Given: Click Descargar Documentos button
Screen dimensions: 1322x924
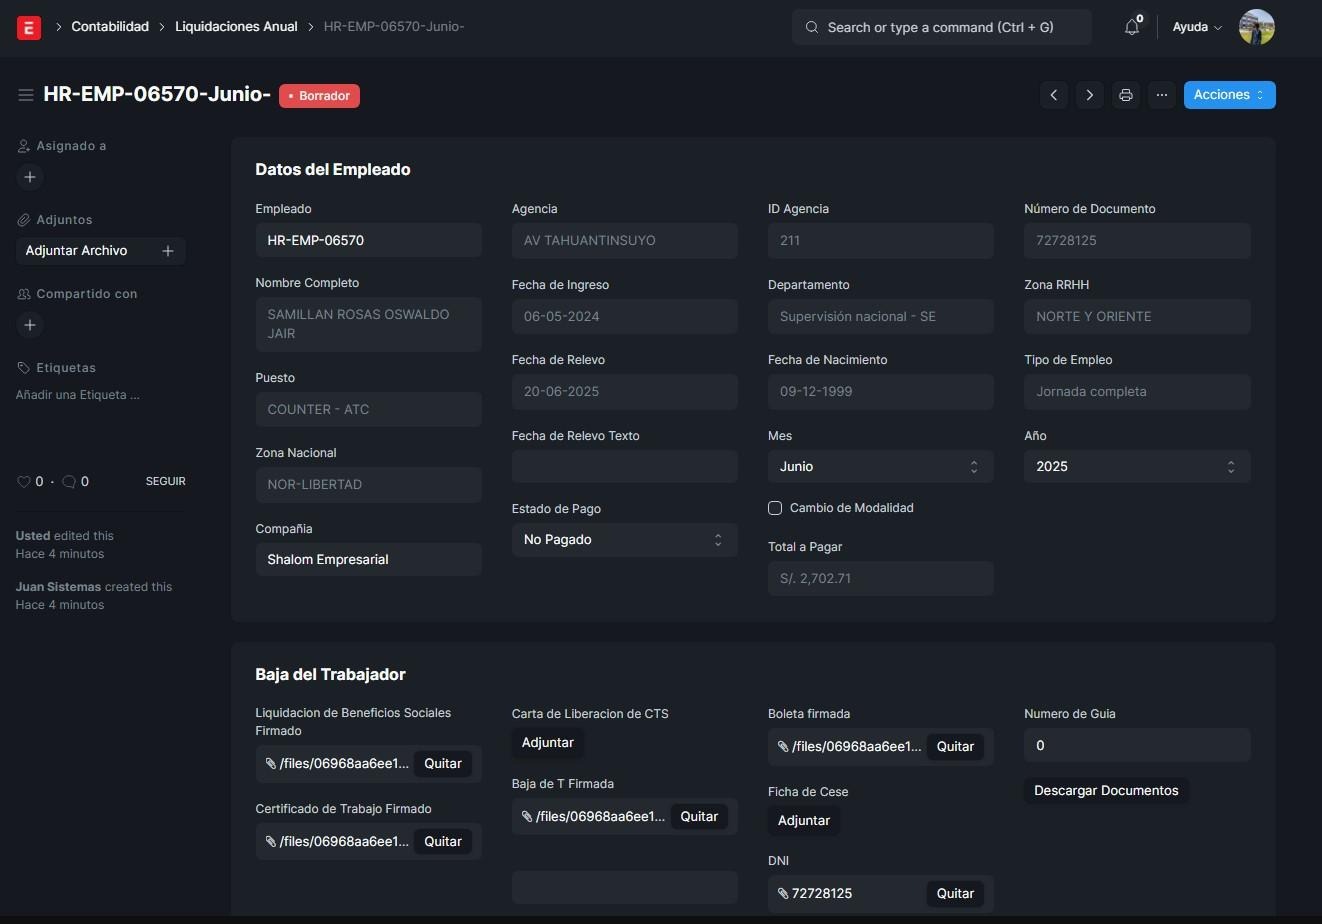Looking at the screenshot, I should click(x=1106, y=791).
